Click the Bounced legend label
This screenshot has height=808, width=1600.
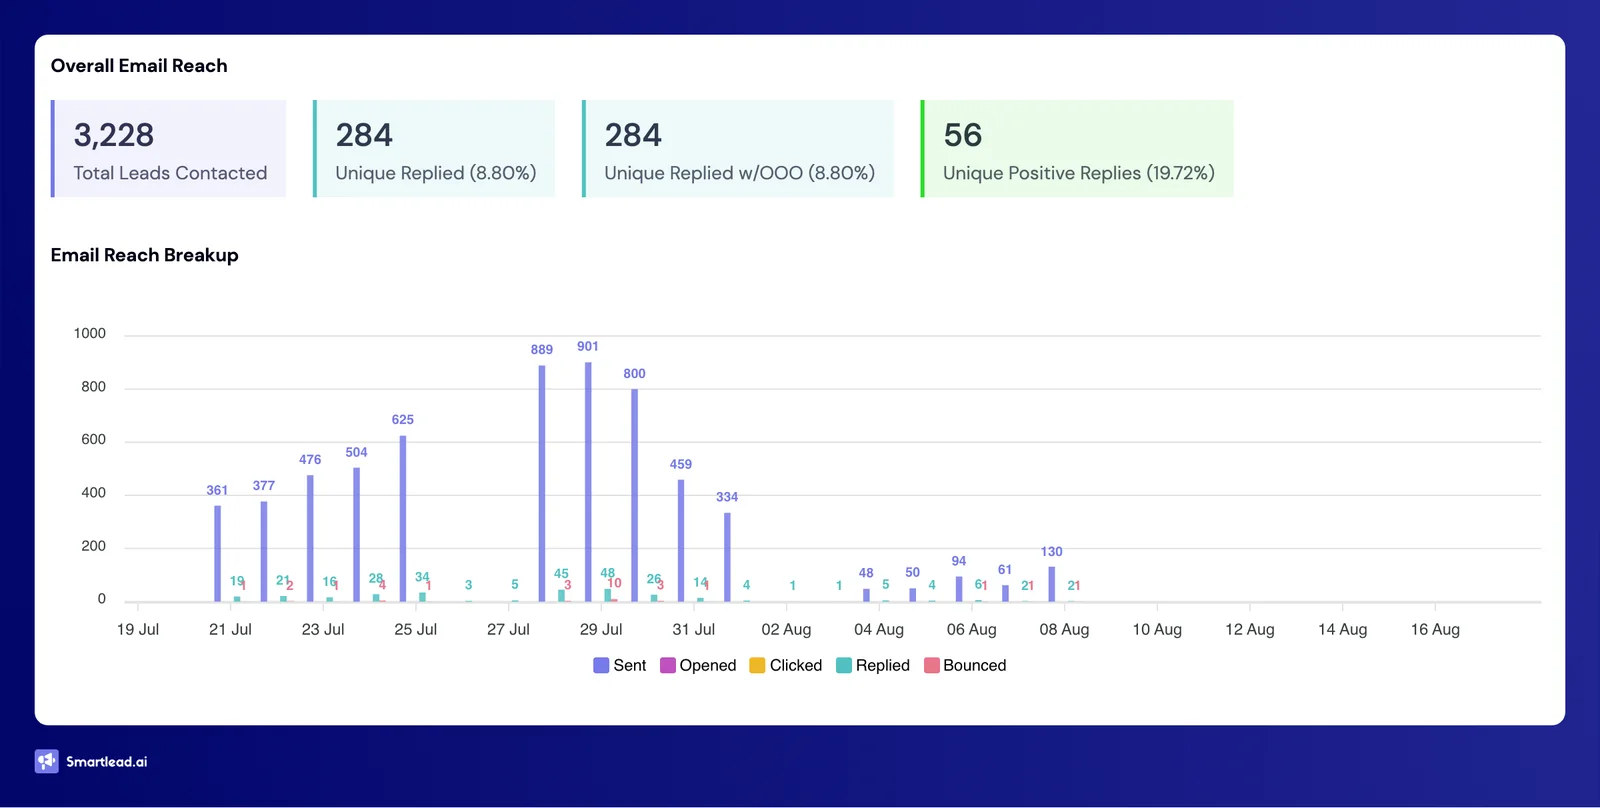point(975,665)
